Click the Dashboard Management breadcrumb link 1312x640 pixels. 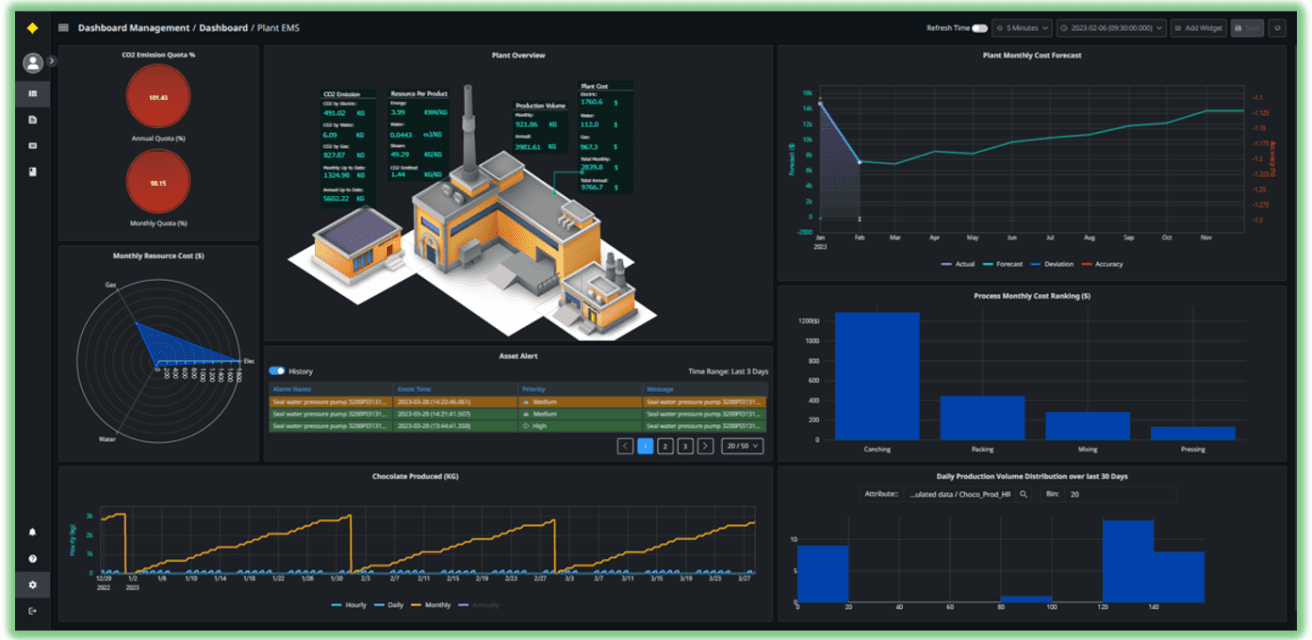coord(135,28)
